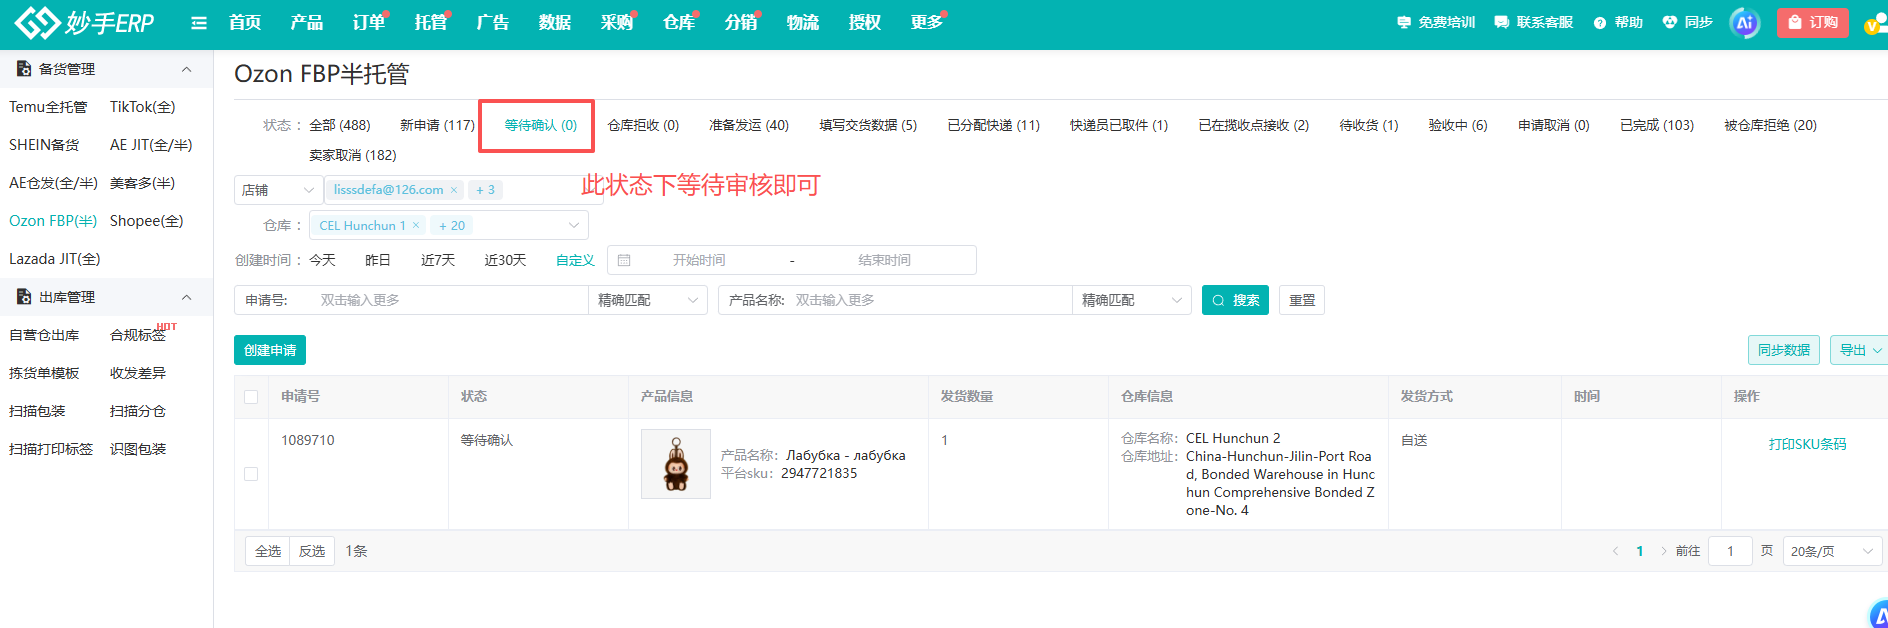Click the 搜索 search button
Viewport: 1888px width, 628px height.
click(1235, 300)
